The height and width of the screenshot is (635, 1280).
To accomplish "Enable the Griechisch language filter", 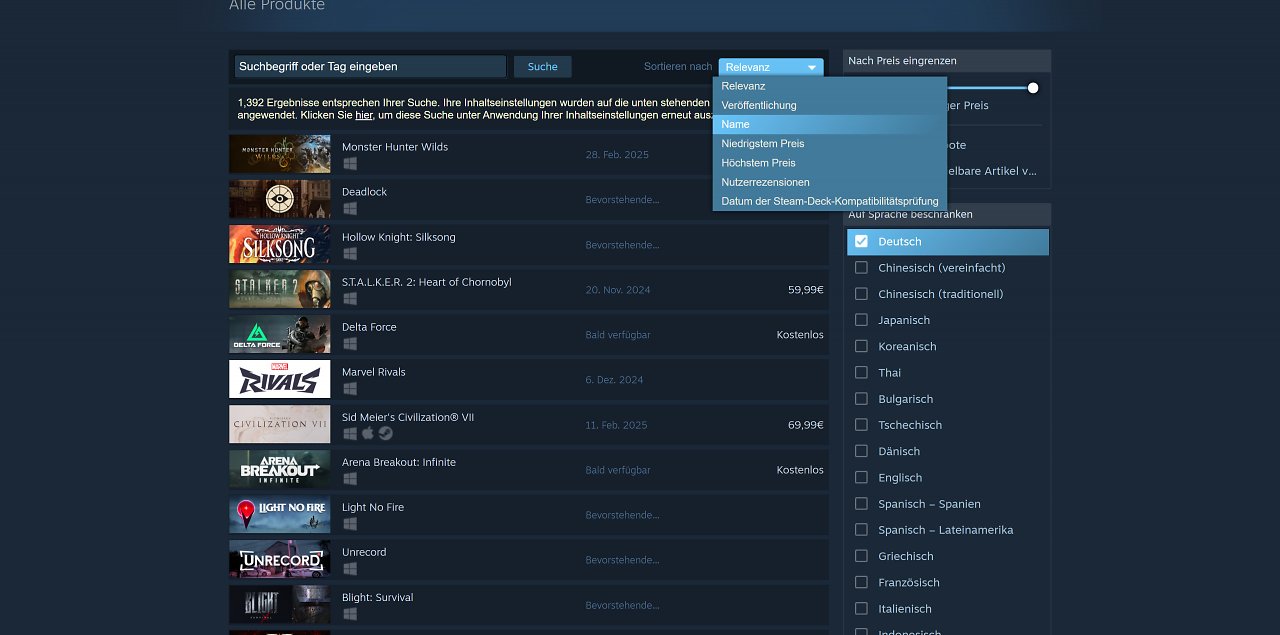I will [x=861, y=556].
